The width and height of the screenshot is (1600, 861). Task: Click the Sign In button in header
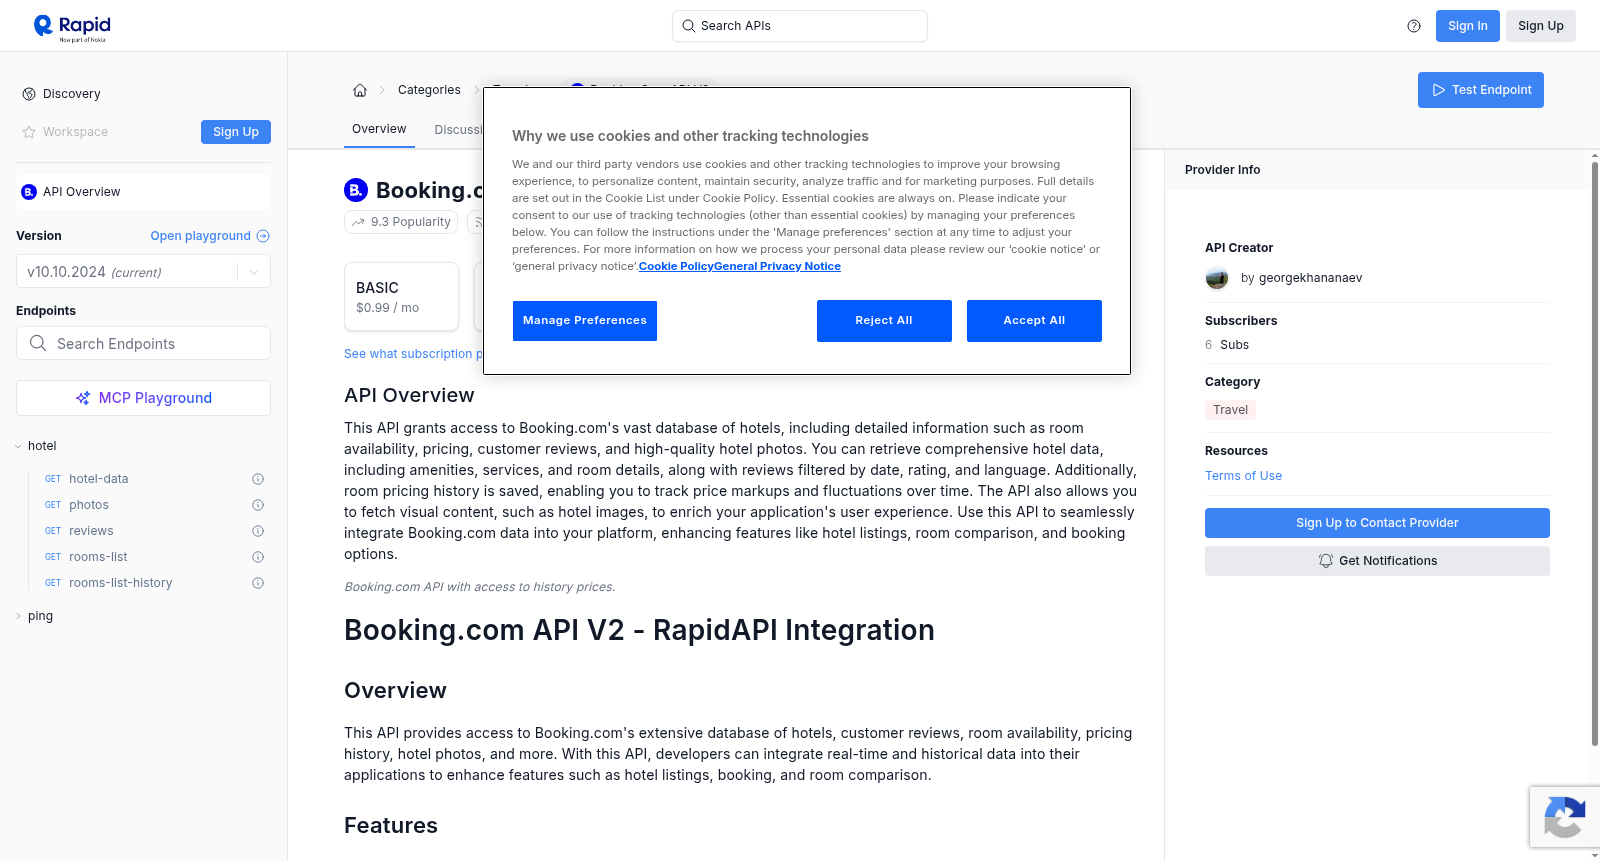click(1467, 26)
